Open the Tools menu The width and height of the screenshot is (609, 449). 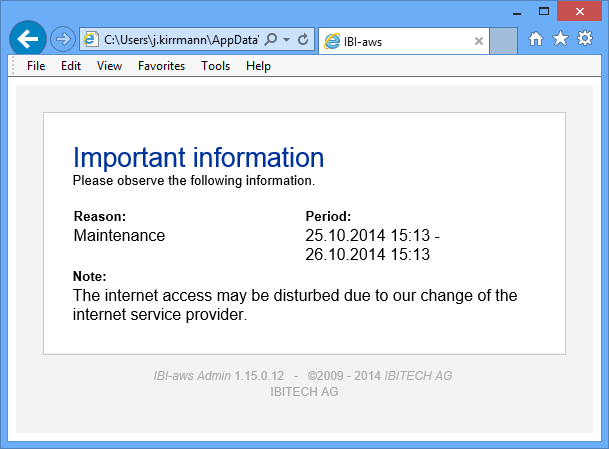pos(215,66)
